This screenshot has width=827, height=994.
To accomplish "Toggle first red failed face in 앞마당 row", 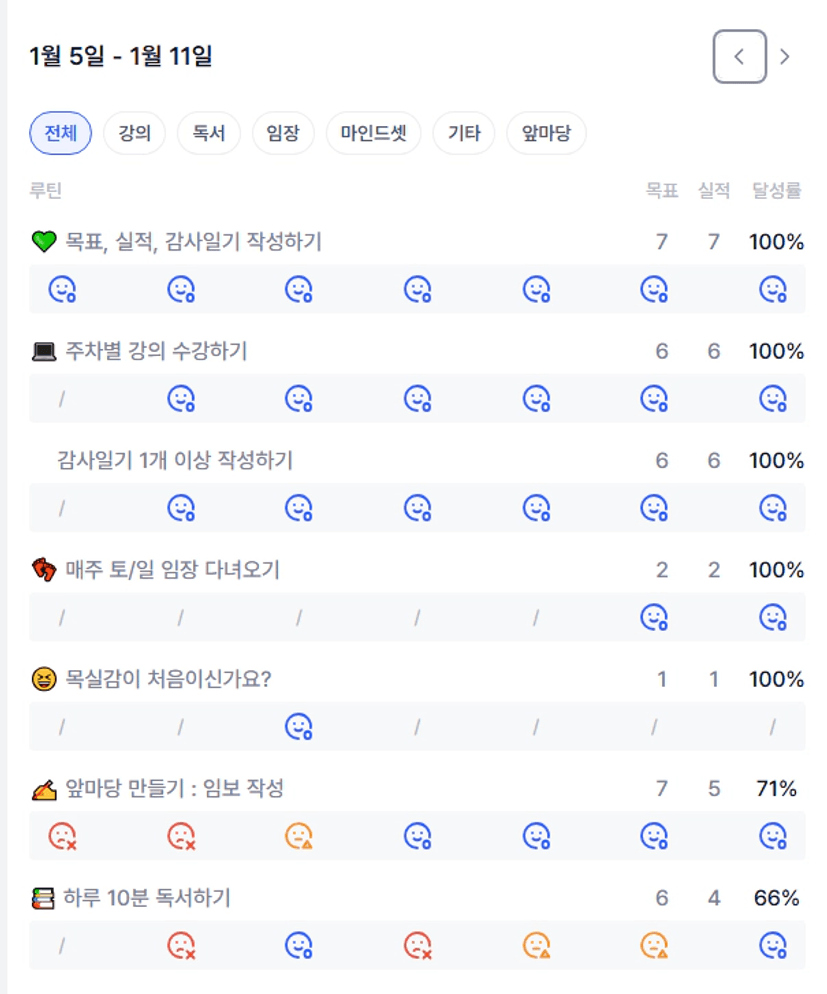I will point(62,835).
